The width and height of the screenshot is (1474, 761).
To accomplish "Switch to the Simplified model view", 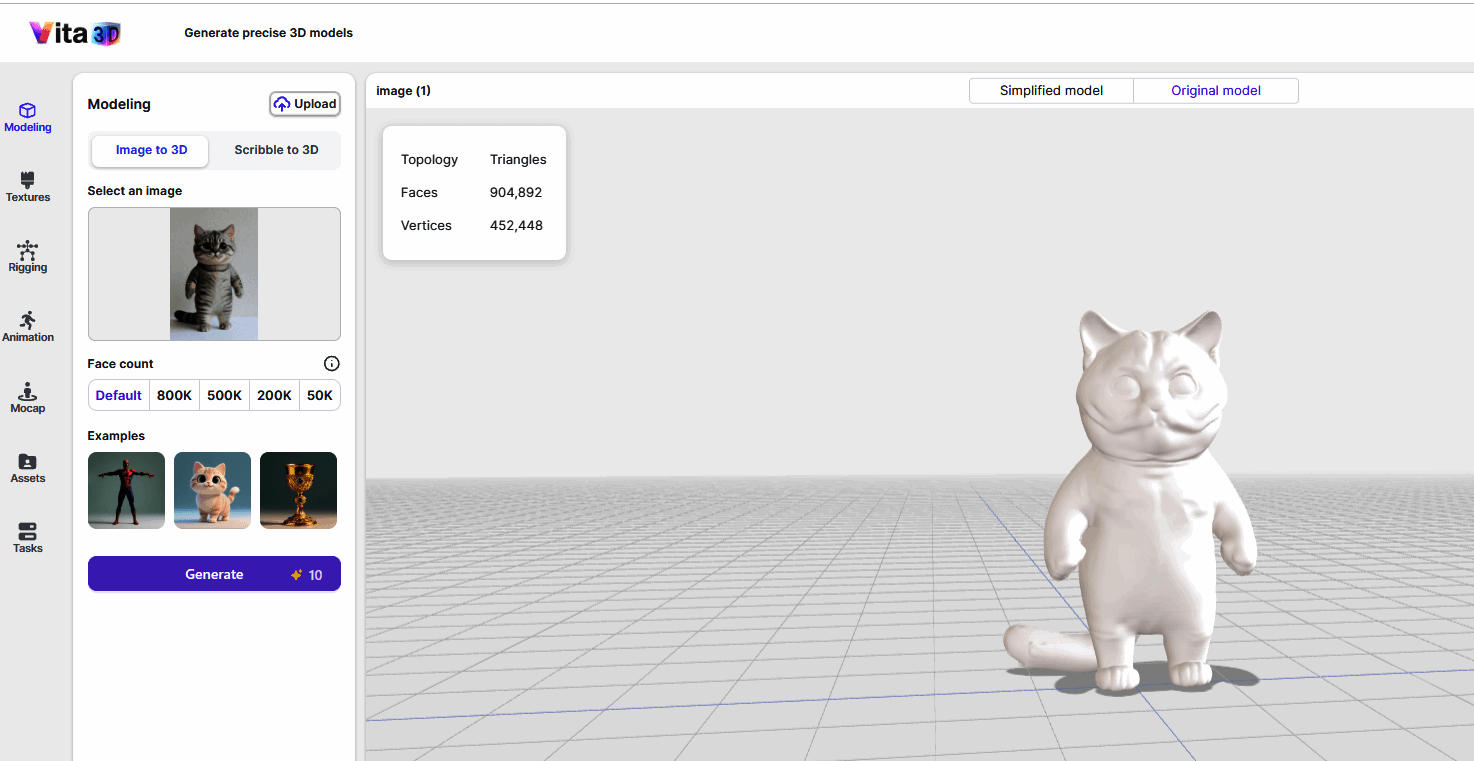I will pyautogui.click(x=1051, y=91).
